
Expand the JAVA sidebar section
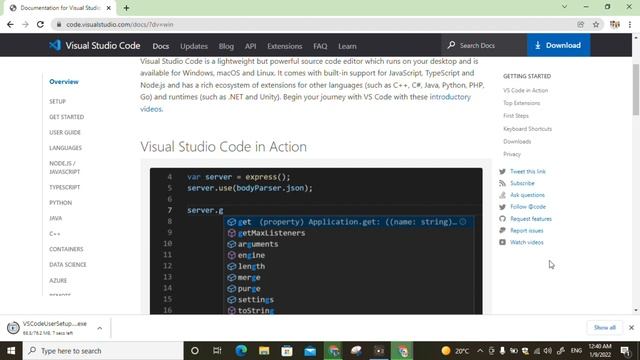[56, 218]
